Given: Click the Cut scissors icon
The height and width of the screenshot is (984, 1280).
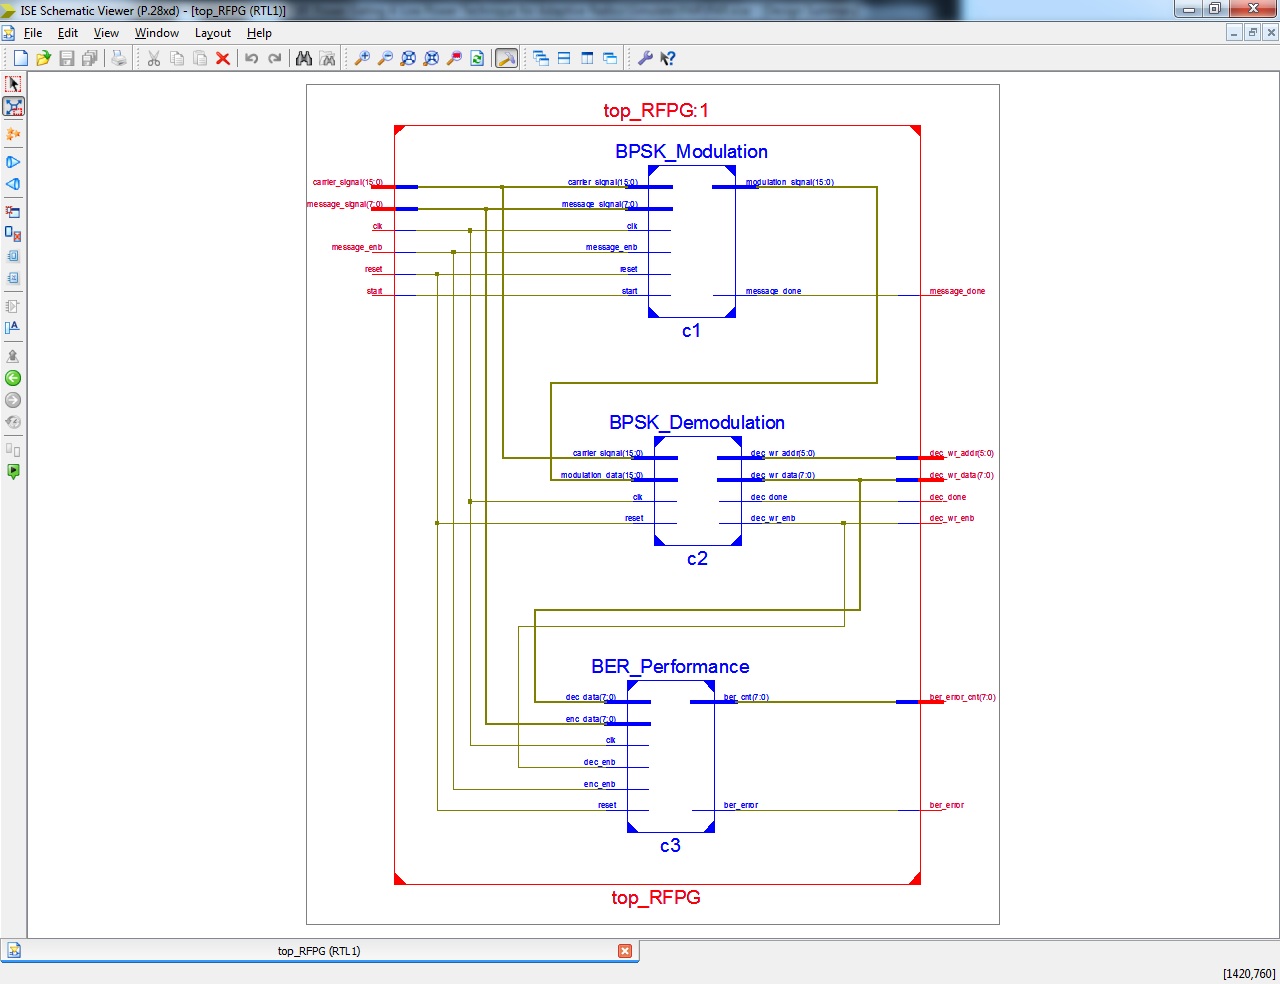Looking at the screenshot, I should tap(154, 58).
